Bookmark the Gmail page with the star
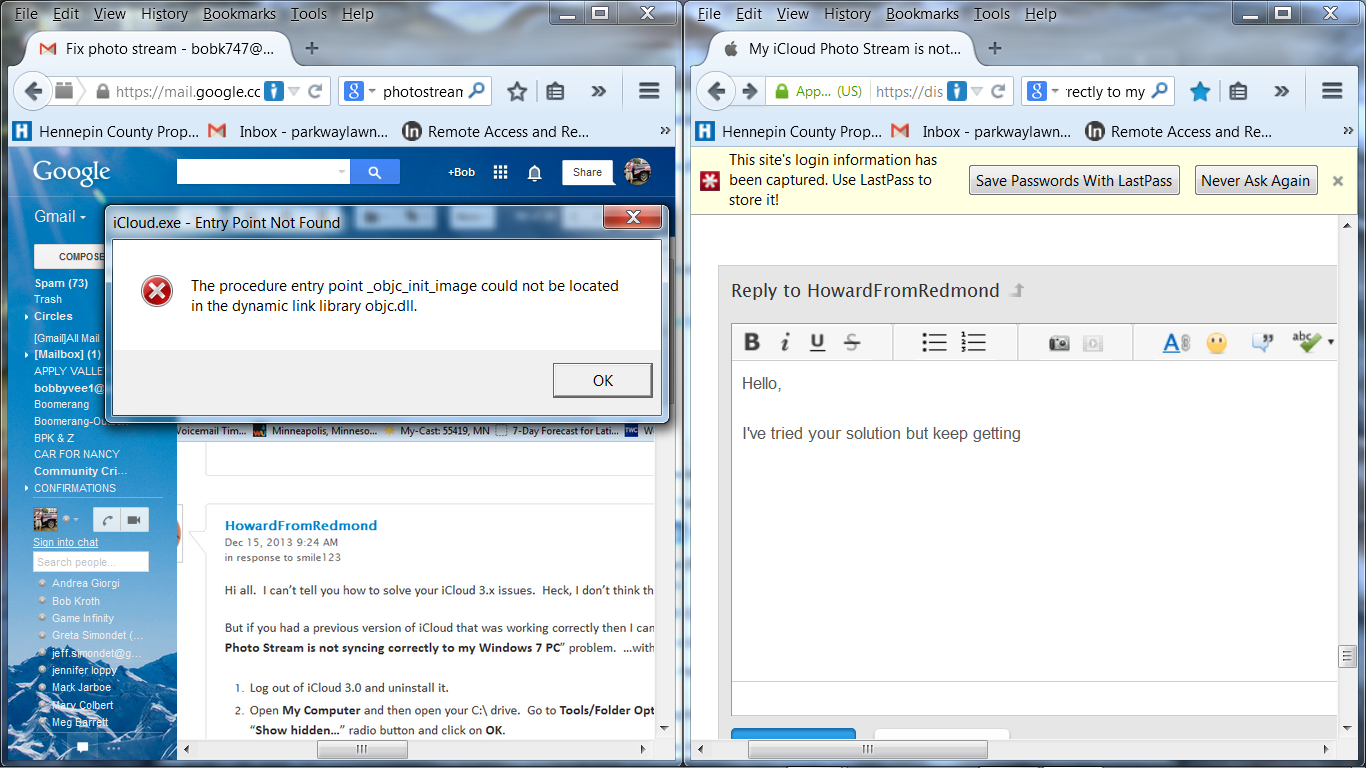The width and height of the screenshot is (1366, 768). (517, 91)
